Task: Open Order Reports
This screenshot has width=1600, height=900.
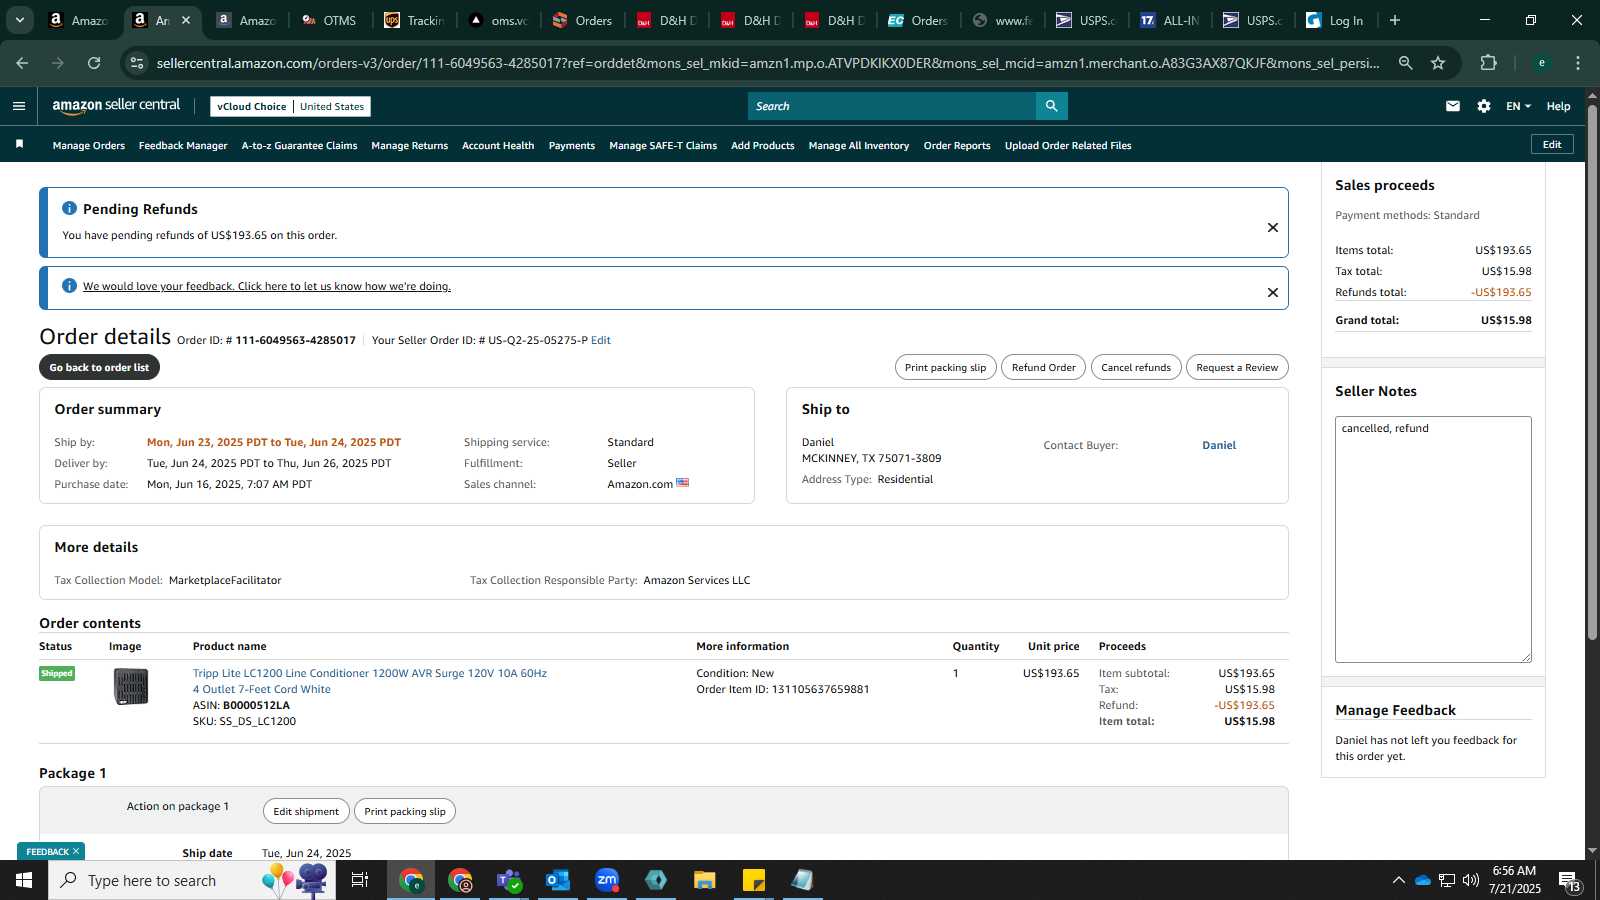Action: click(957, 146)
